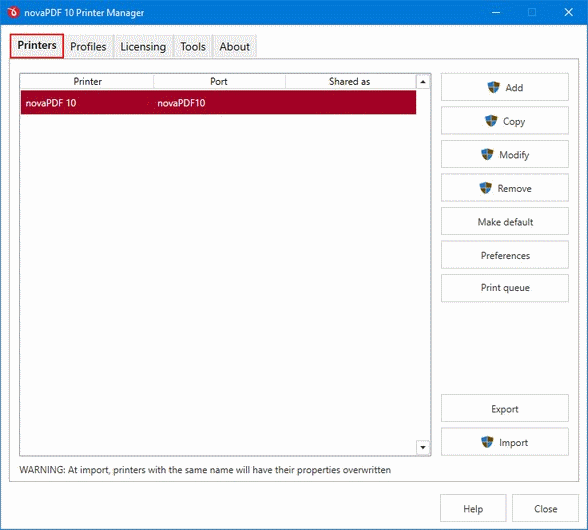This screenshot has width=588, height=530.
Task: Switch to the Printers tab
Action: tap(37, 46)
